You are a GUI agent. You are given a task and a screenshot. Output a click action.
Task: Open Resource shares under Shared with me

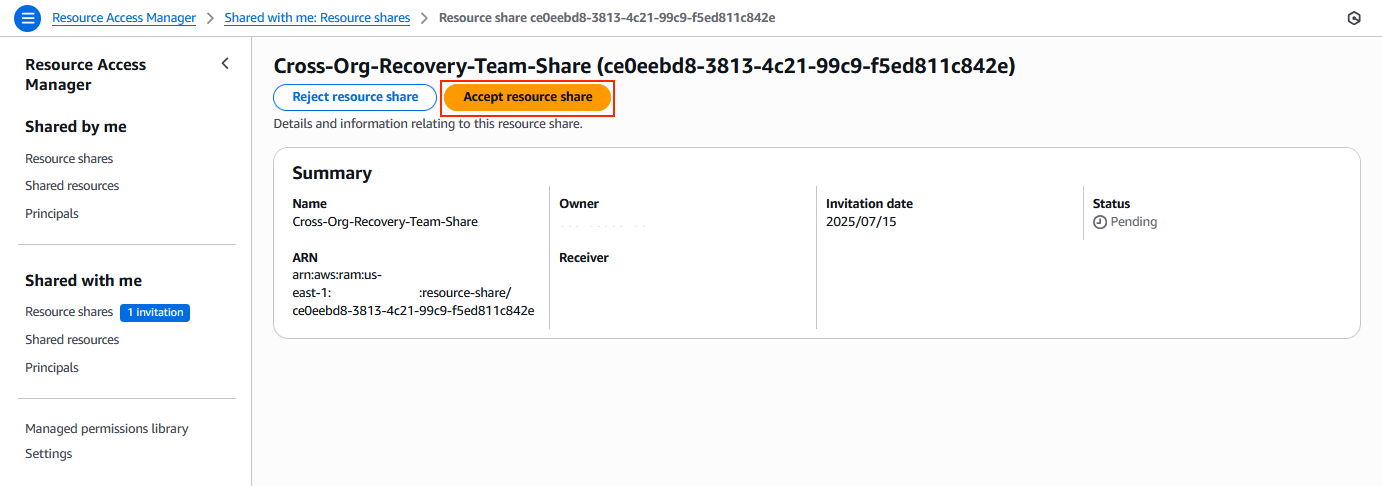click(x=69, y=312)
